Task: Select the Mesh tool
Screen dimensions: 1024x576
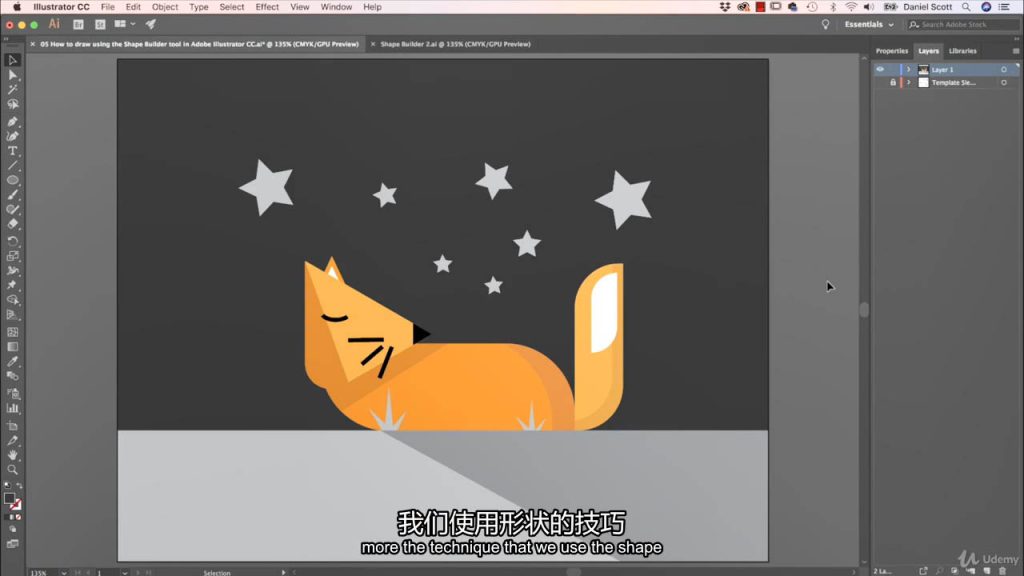Action: [x=12, y=332]
